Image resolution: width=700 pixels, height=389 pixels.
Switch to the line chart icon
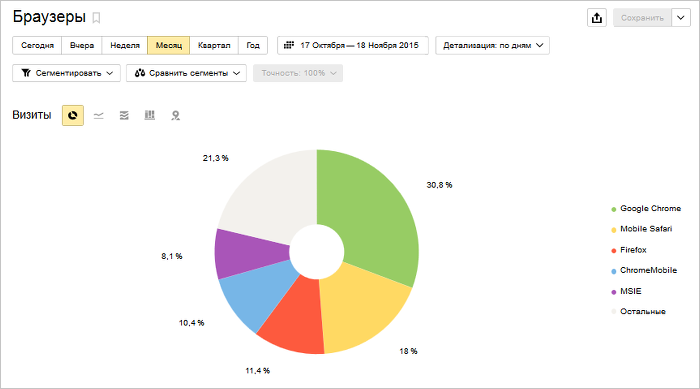click(x=99, y=116)
